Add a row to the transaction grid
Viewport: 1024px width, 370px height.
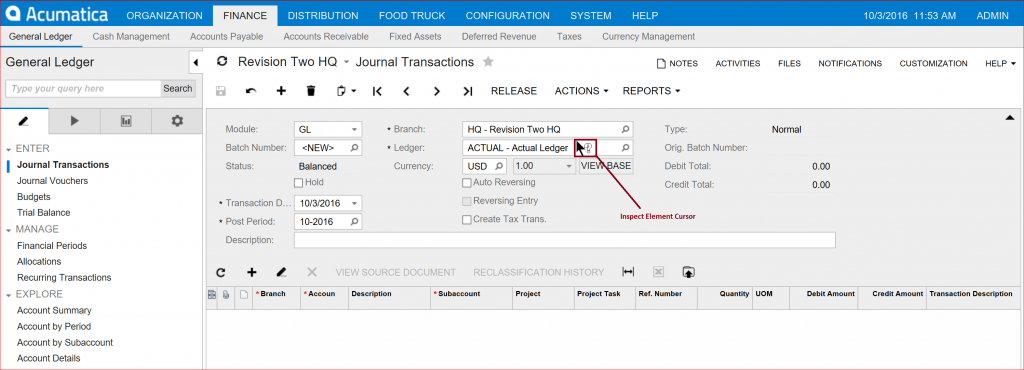click(x=251, y=272)
